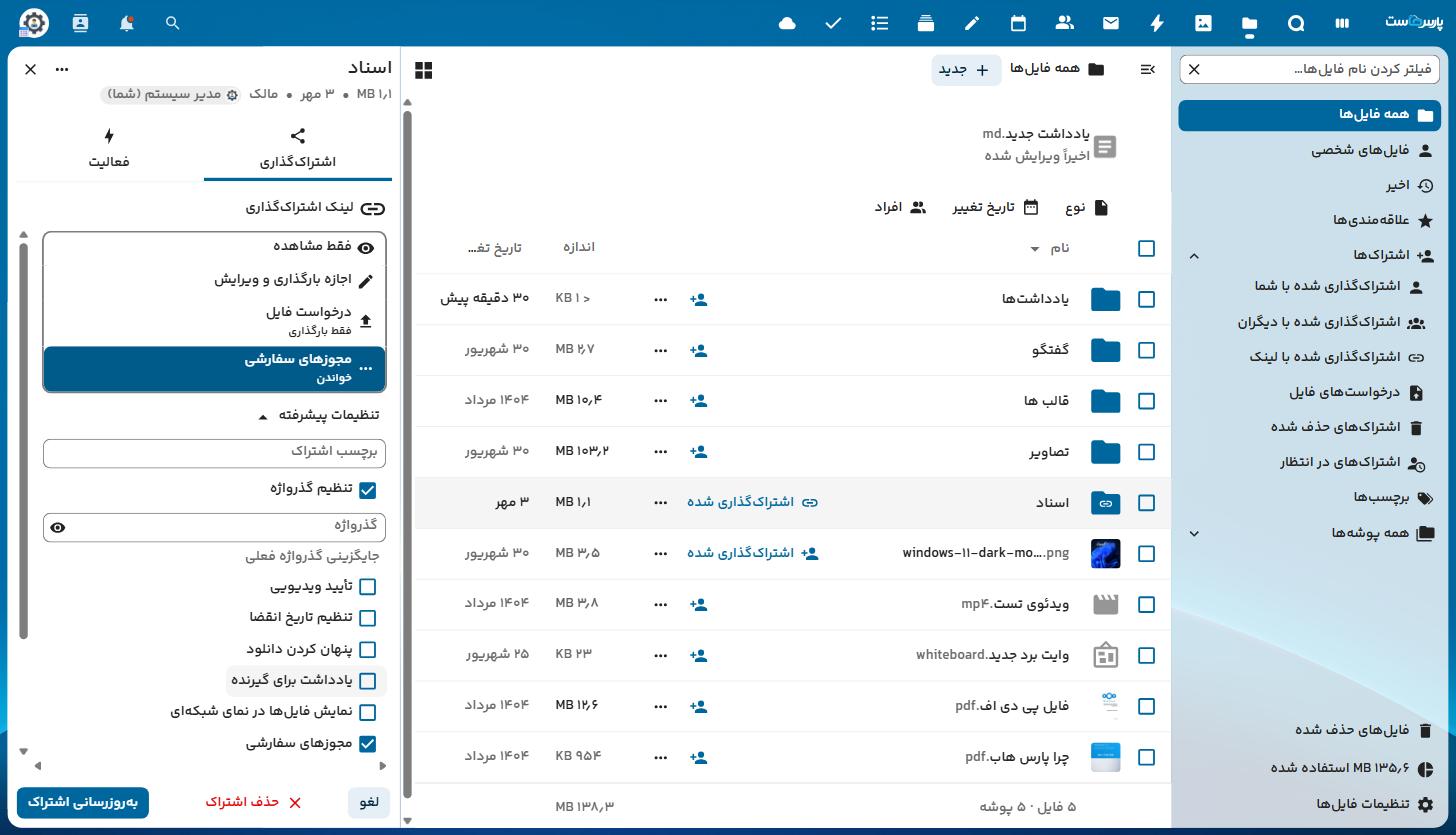This screenshot has height=835, width=1456.
Task: Open the Mail app in top bar
Action: pos(1111,23)
